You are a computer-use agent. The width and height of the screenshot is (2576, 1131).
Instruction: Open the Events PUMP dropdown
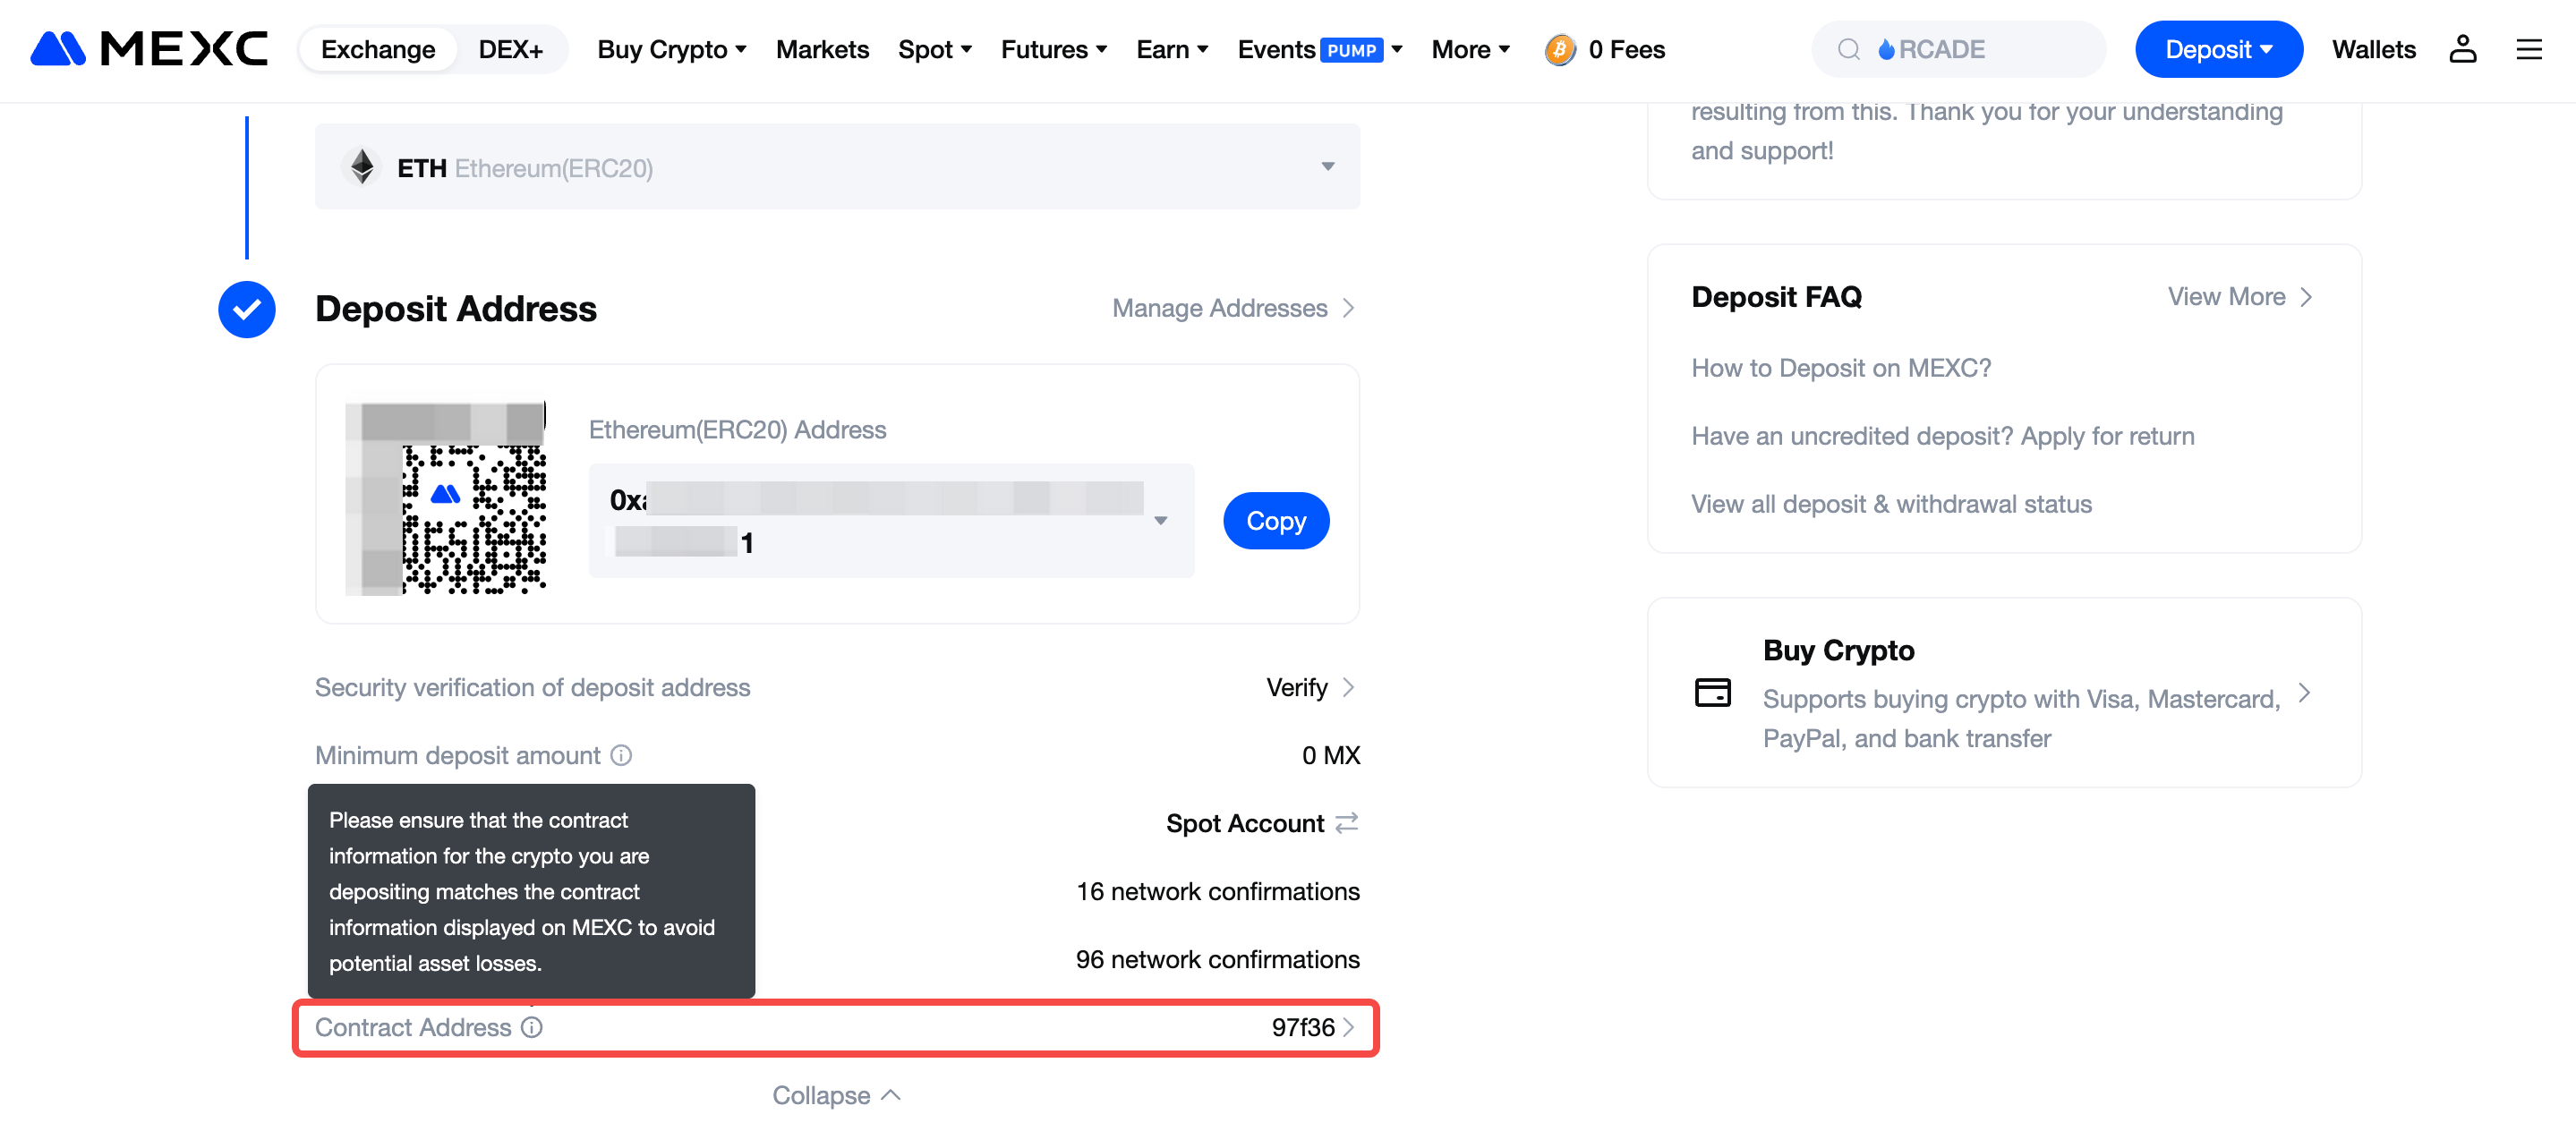1320,49
